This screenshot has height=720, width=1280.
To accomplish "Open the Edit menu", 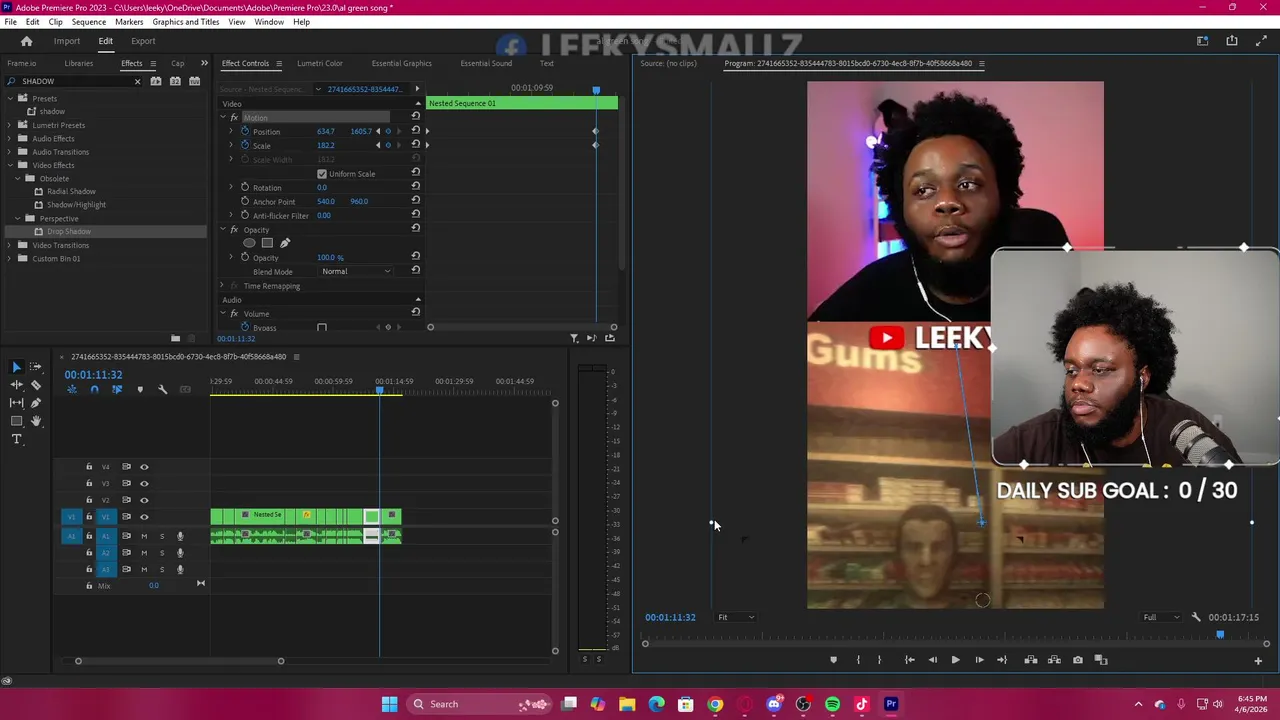I will coord(33,22).
